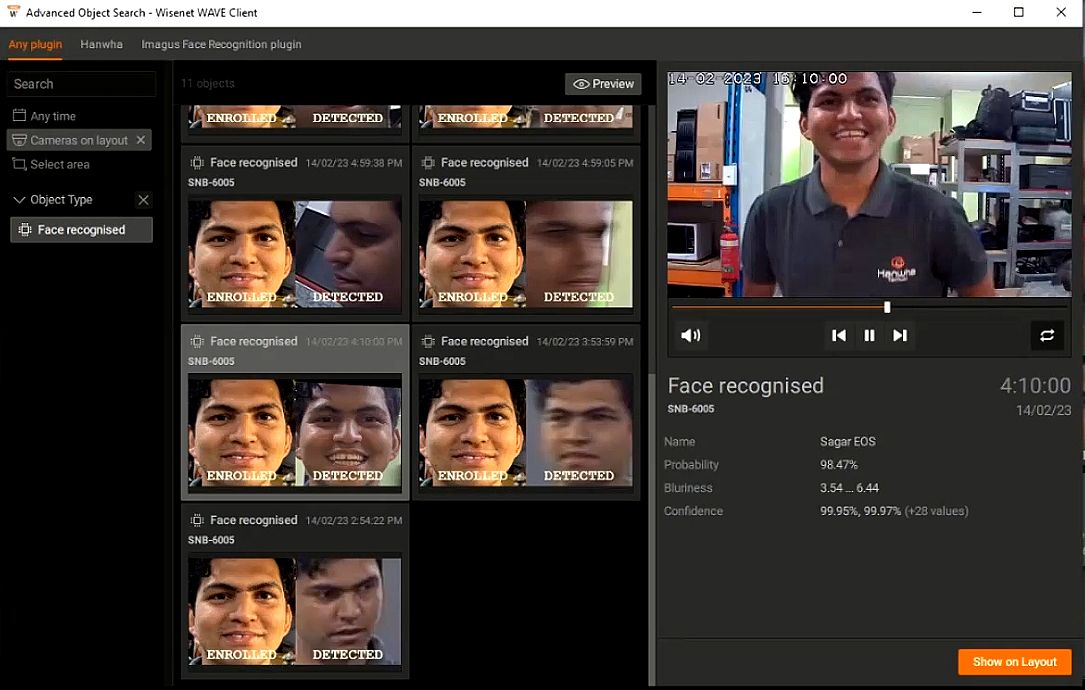Click the Face recognised details heading
1085x690 pixels.
pyautogui.click(x=745, y=385)
